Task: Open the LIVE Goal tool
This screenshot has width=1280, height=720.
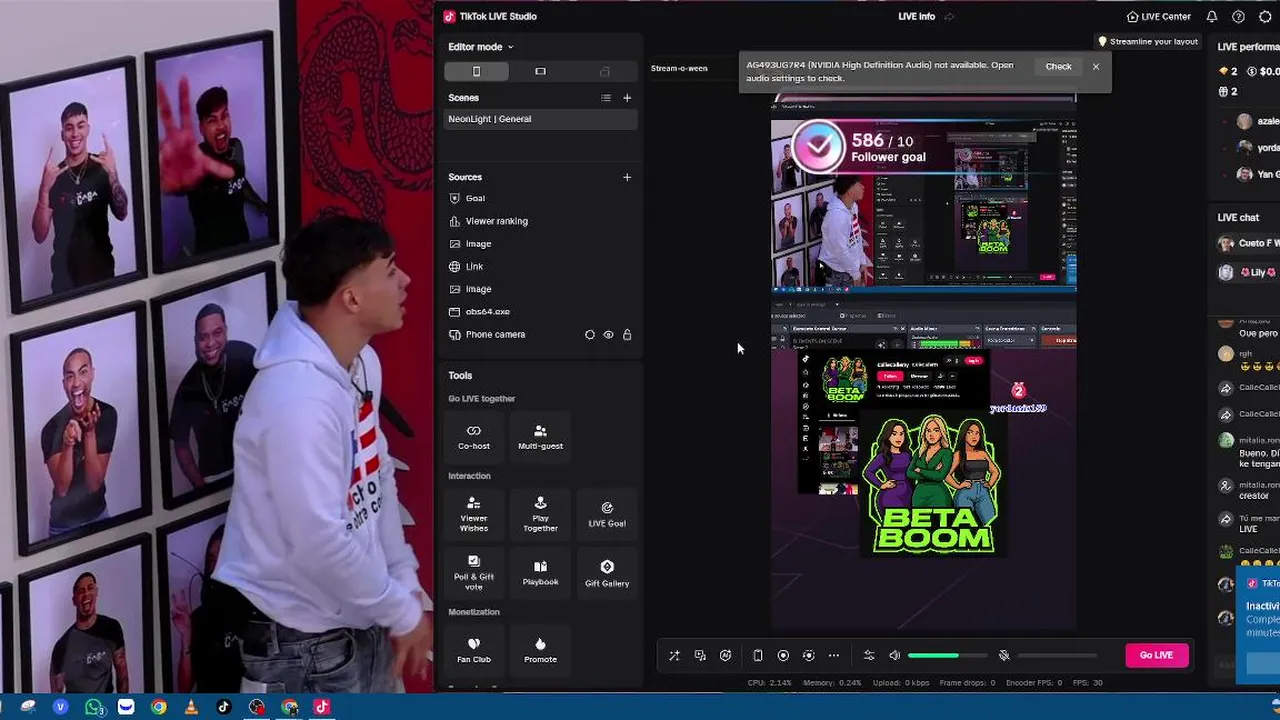Action: coord(607,514)
